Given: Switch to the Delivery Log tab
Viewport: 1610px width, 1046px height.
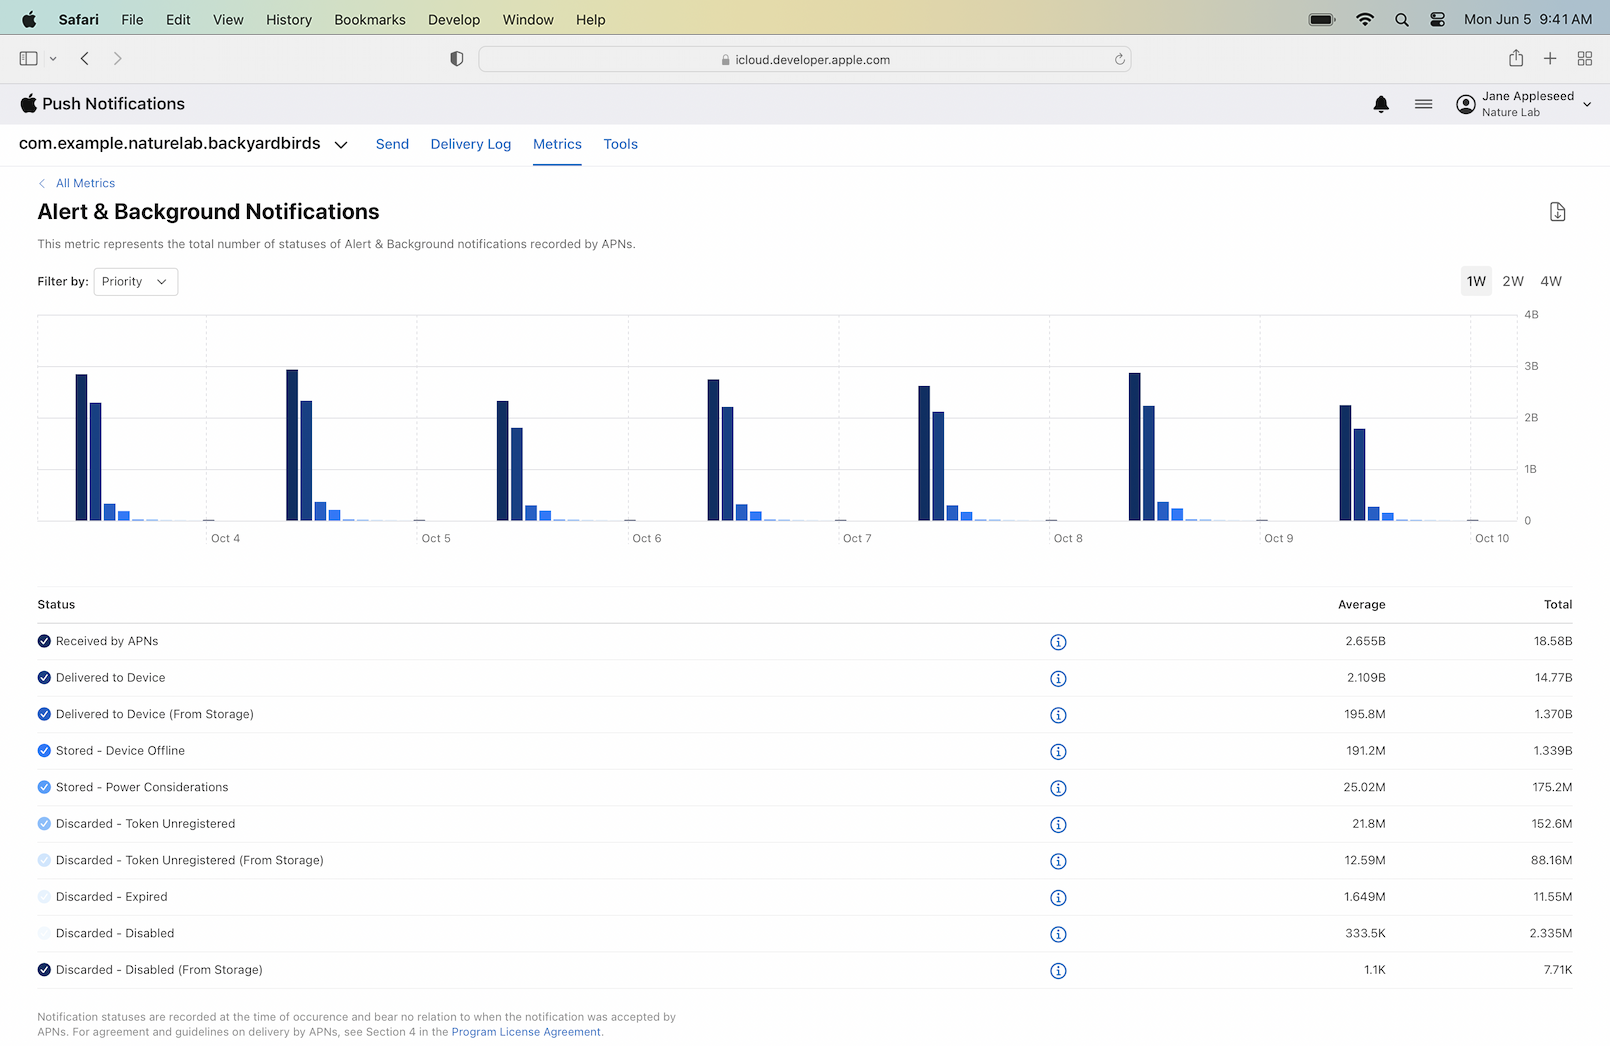Looking at the screenshot, I should click(x=470, y=144).
